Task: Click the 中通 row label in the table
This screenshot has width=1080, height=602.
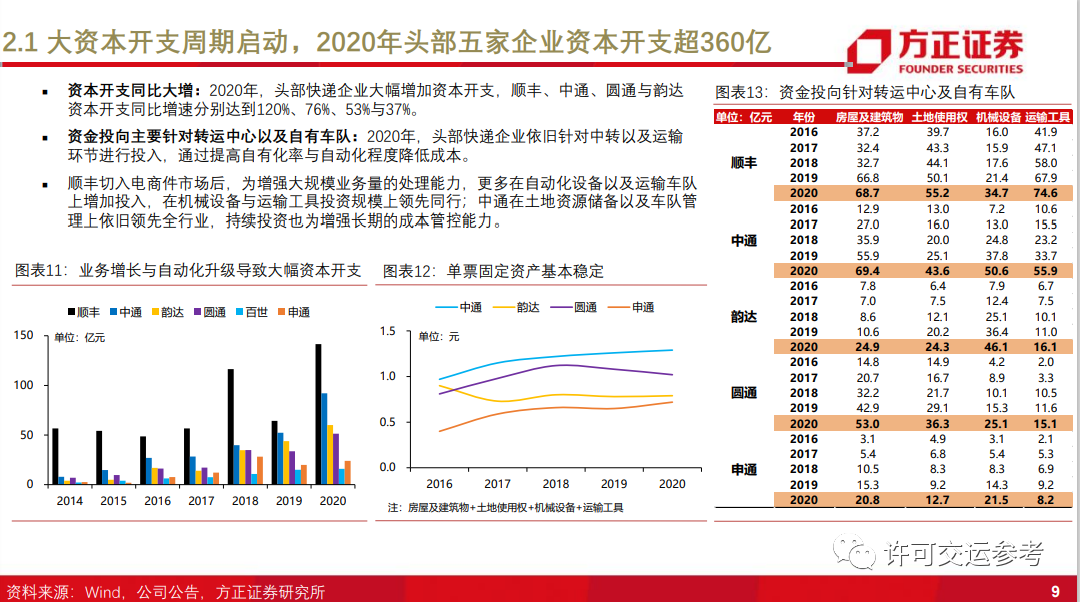Action: [x=744, y=240]
